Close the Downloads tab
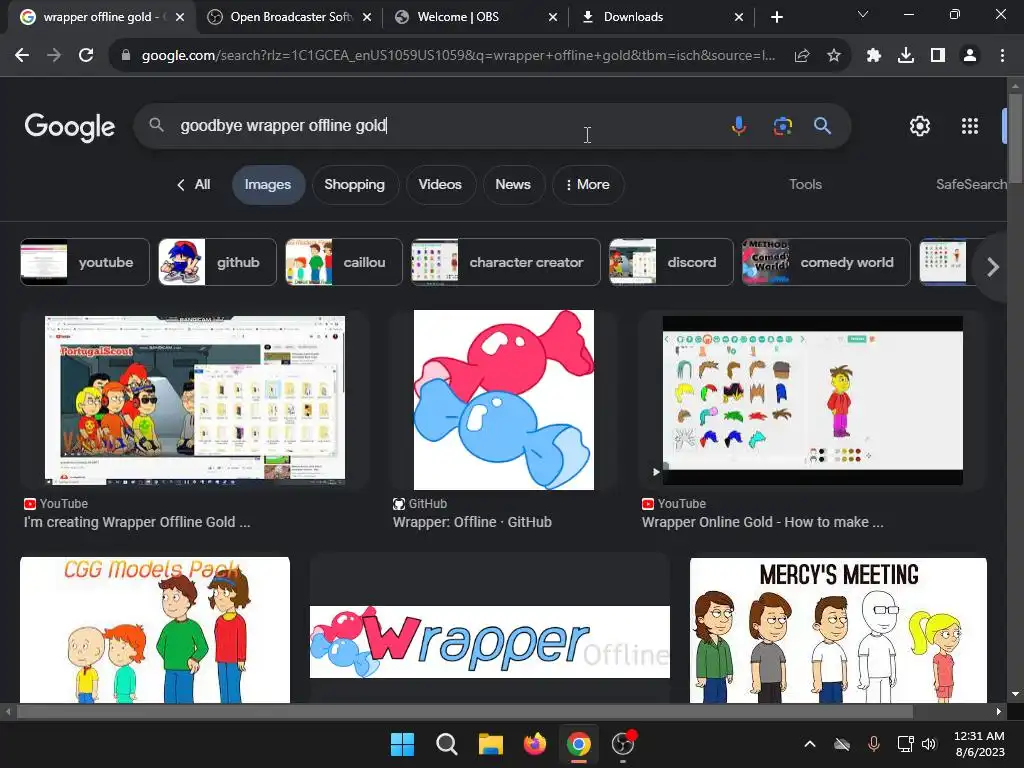Viewport: 1024px width, 768px height. [739, 17]
